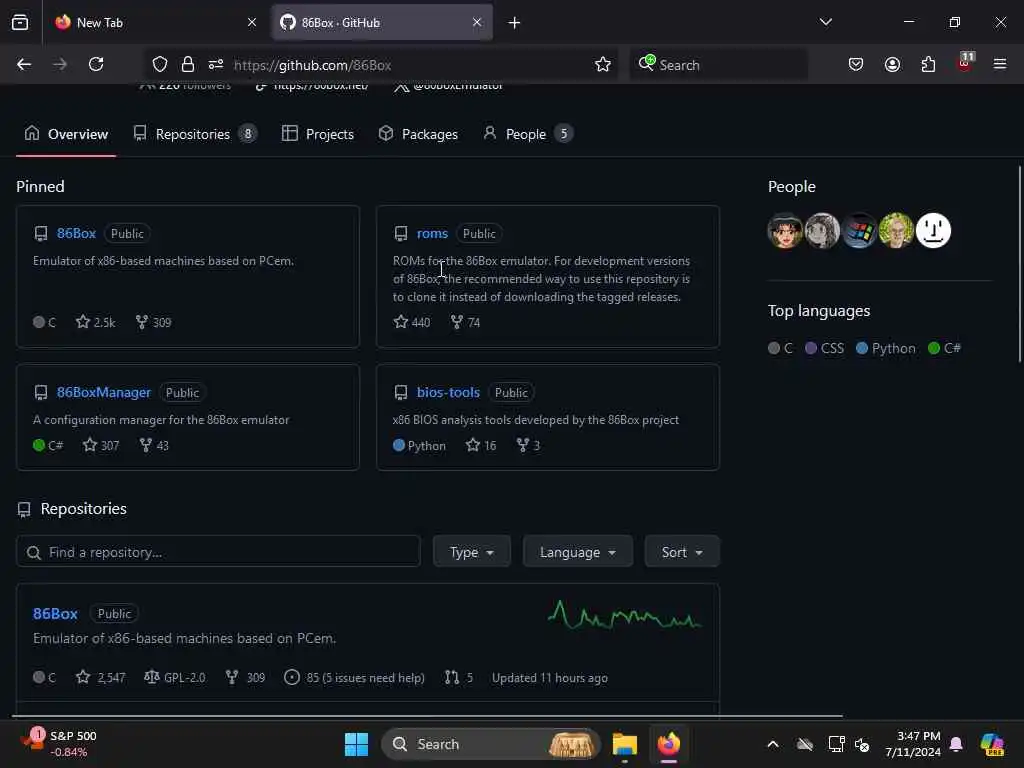The width and height of the screenshot is (1024, 768).
Task: Click the roms star count 440
Action: point(412,322)
